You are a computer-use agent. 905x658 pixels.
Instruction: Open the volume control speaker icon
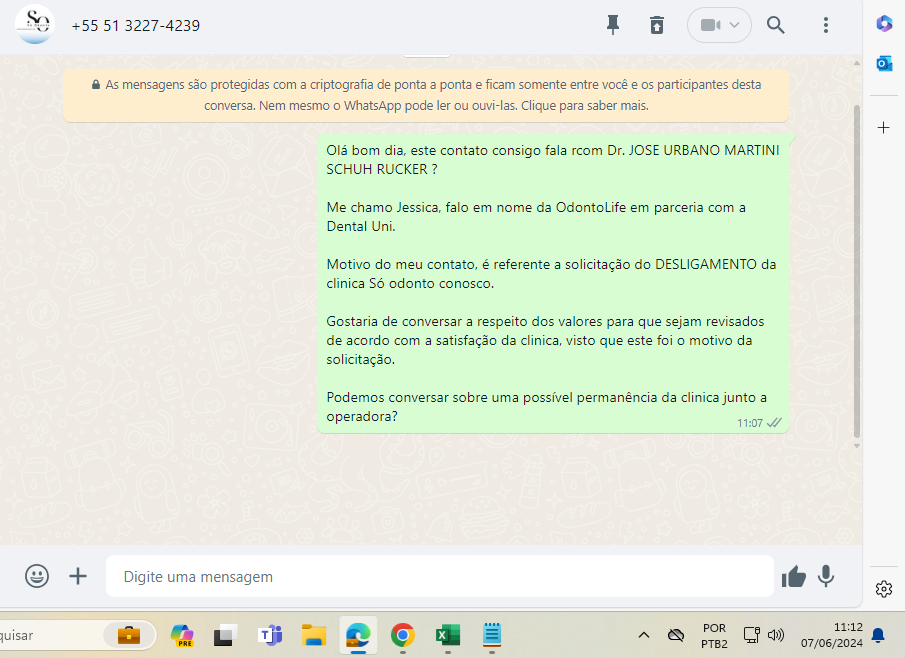(776, 635)
